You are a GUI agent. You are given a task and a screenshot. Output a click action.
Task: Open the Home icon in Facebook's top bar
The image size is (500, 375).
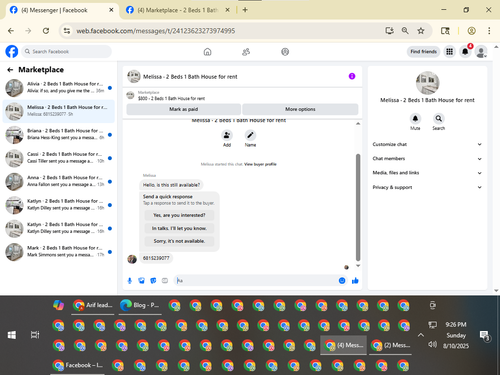tap(207, 52)
